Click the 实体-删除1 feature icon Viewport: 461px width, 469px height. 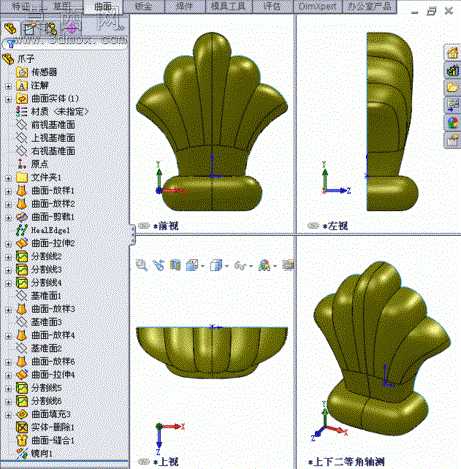[x=22, y=427]
